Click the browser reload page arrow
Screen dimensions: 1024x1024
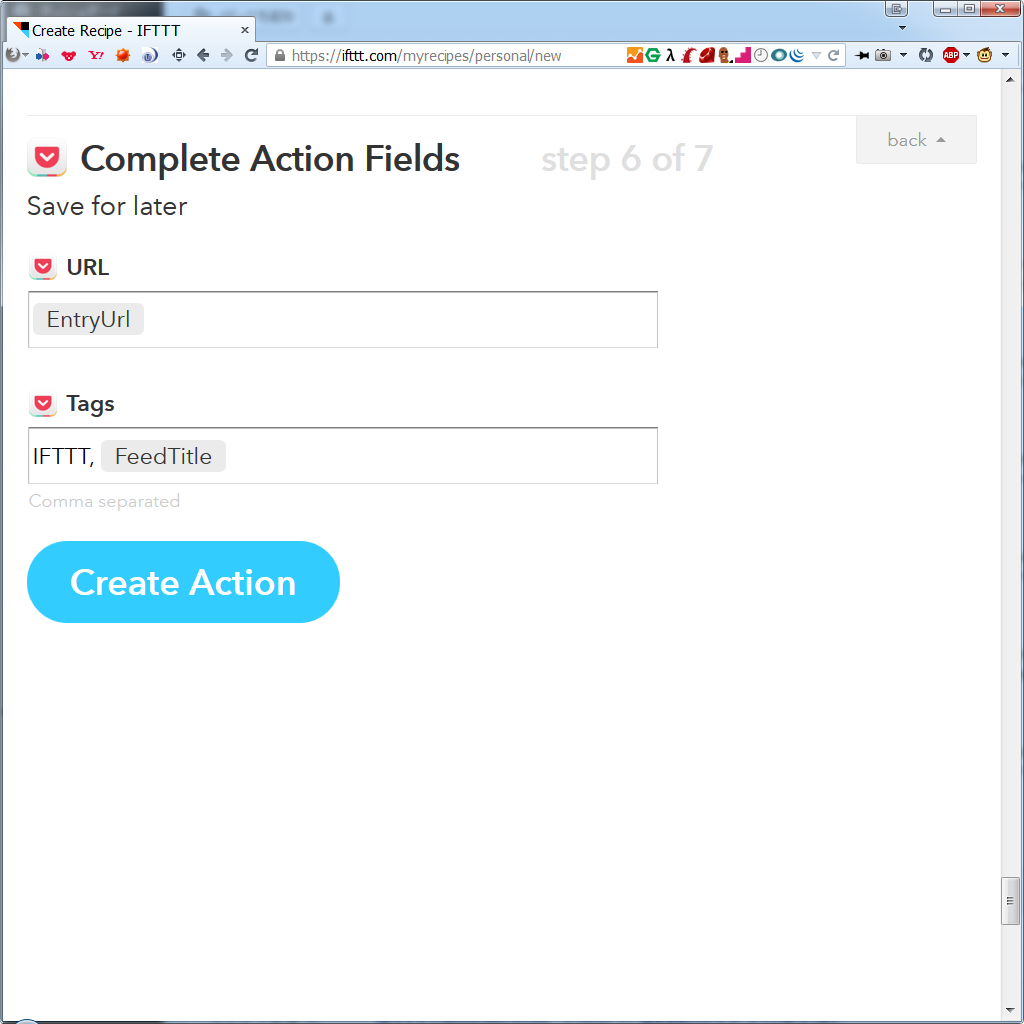click(251, 56)
